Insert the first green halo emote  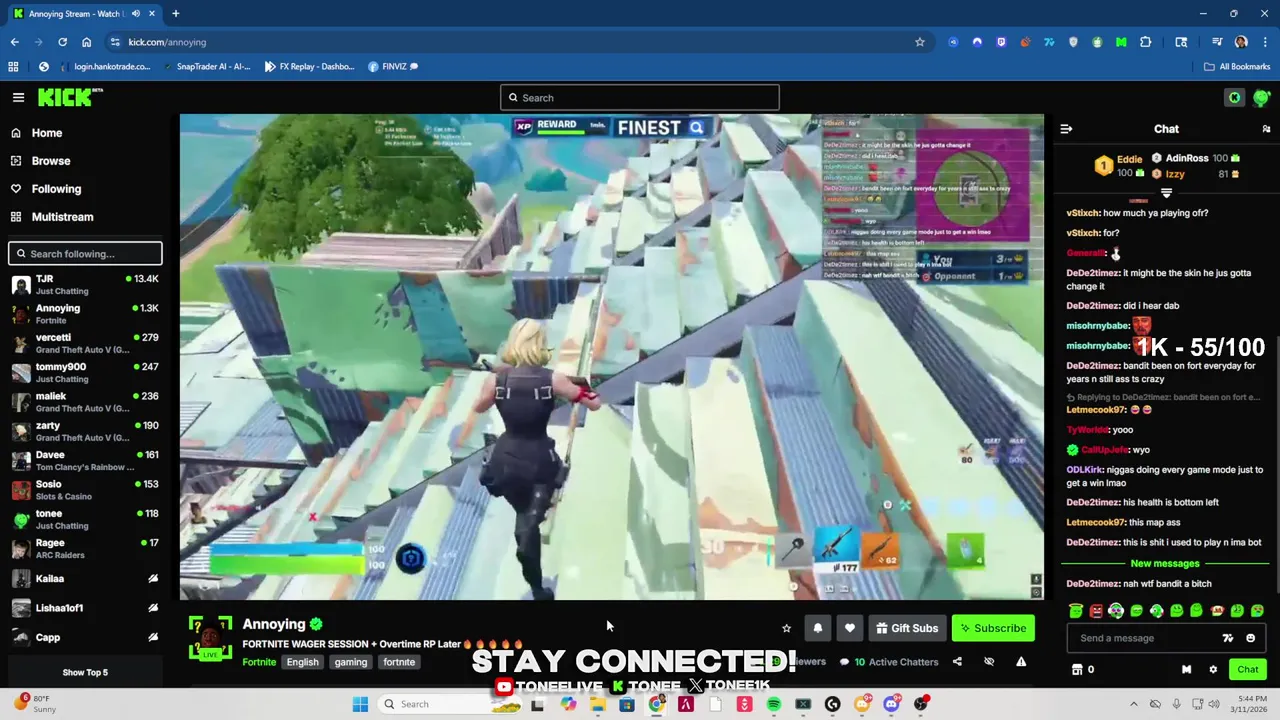(x=1076, y=610)
